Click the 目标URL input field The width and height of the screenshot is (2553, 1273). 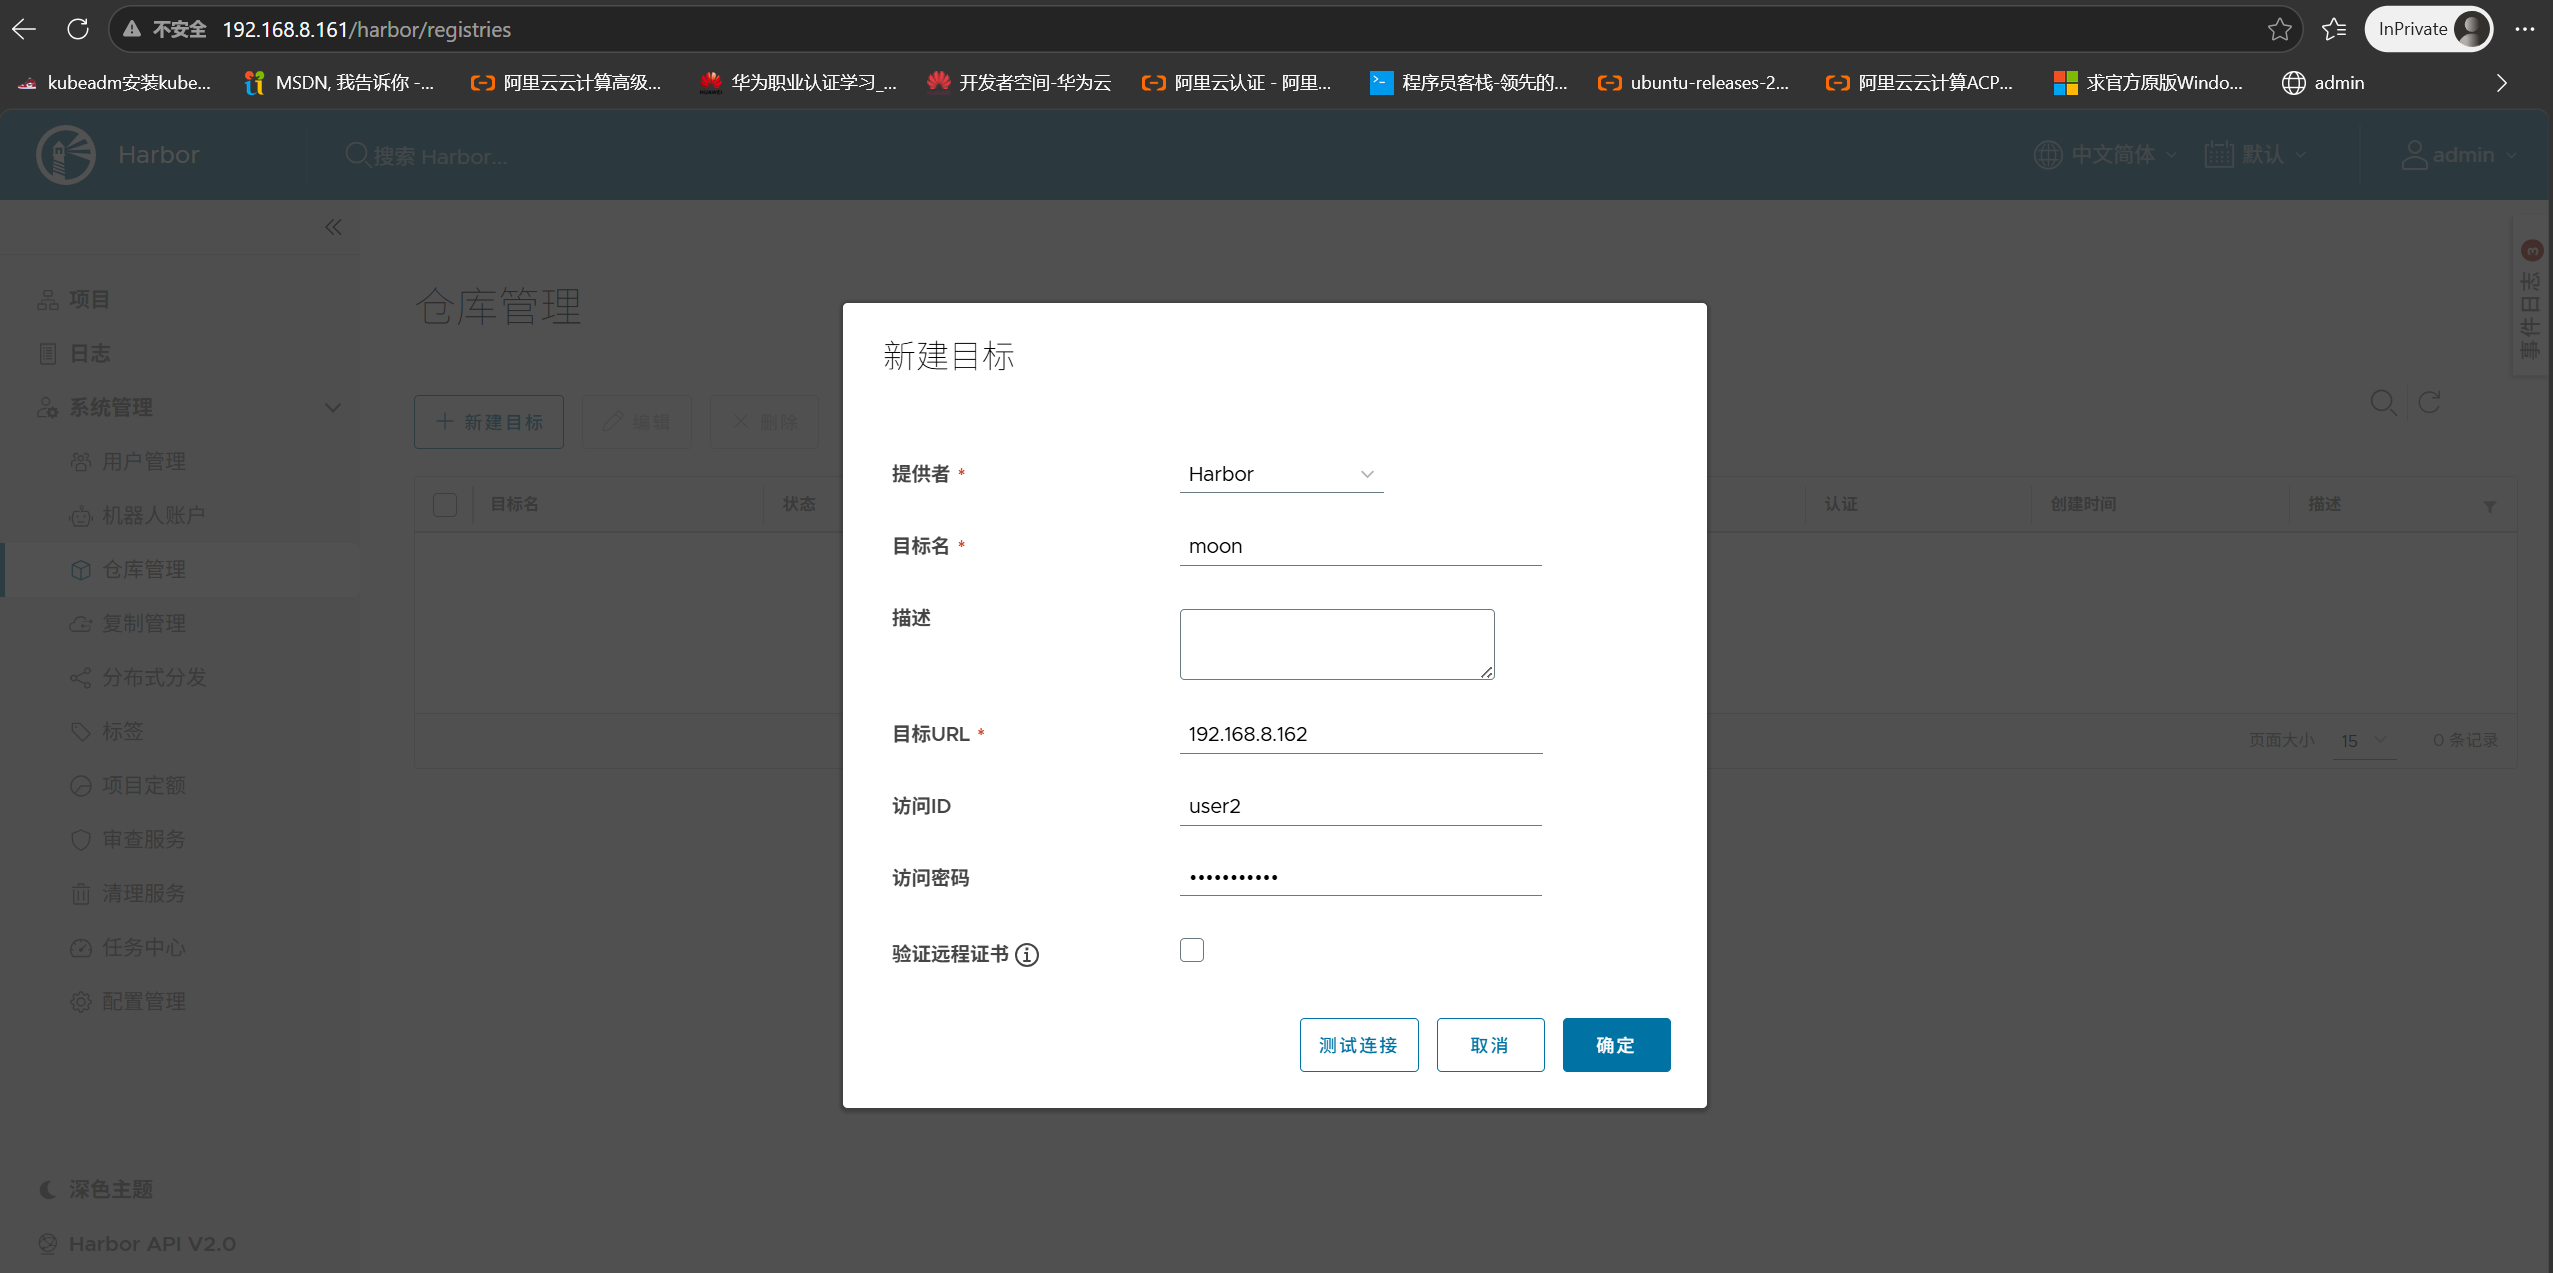[x=1360, y=734]
